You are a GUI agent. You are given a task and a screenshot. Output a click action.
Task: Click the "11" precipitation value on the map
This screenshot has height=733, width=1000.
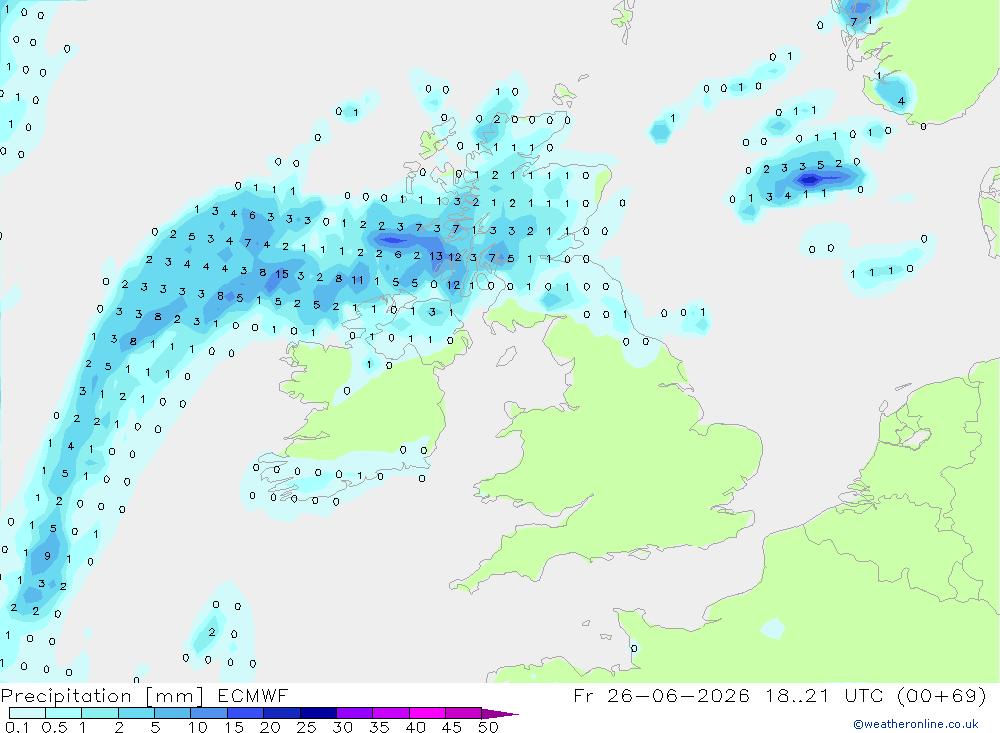[x=357, y=279]
